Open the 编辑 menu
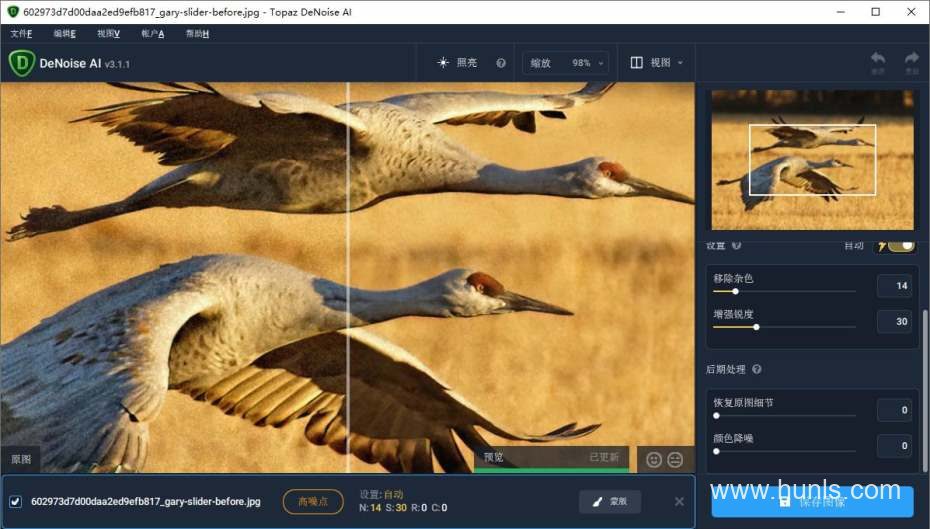The height and width of the screenshot is (529, 930). click(65, 34)
